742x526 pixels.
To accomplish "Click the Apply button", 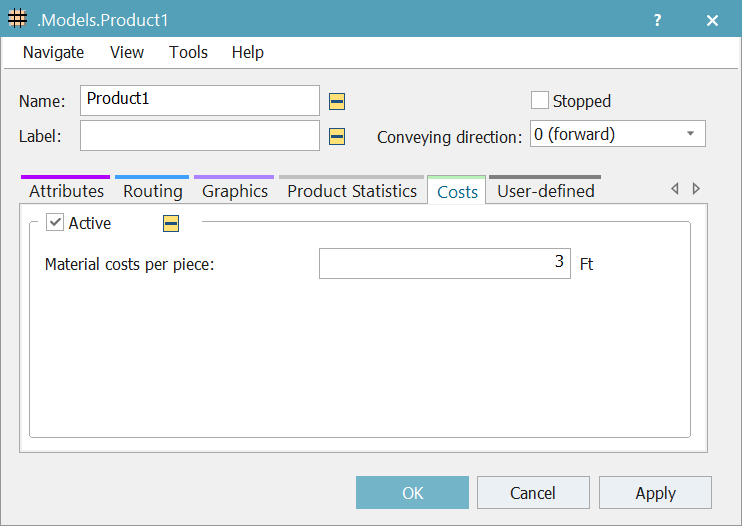I will 655,493.
